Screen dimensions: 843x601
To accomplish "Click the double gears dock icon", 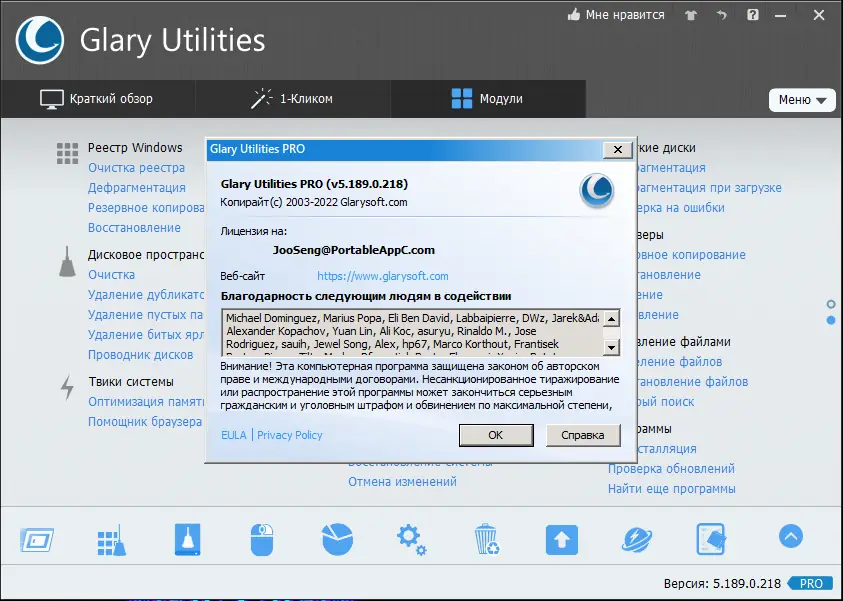I will point(411,540).
